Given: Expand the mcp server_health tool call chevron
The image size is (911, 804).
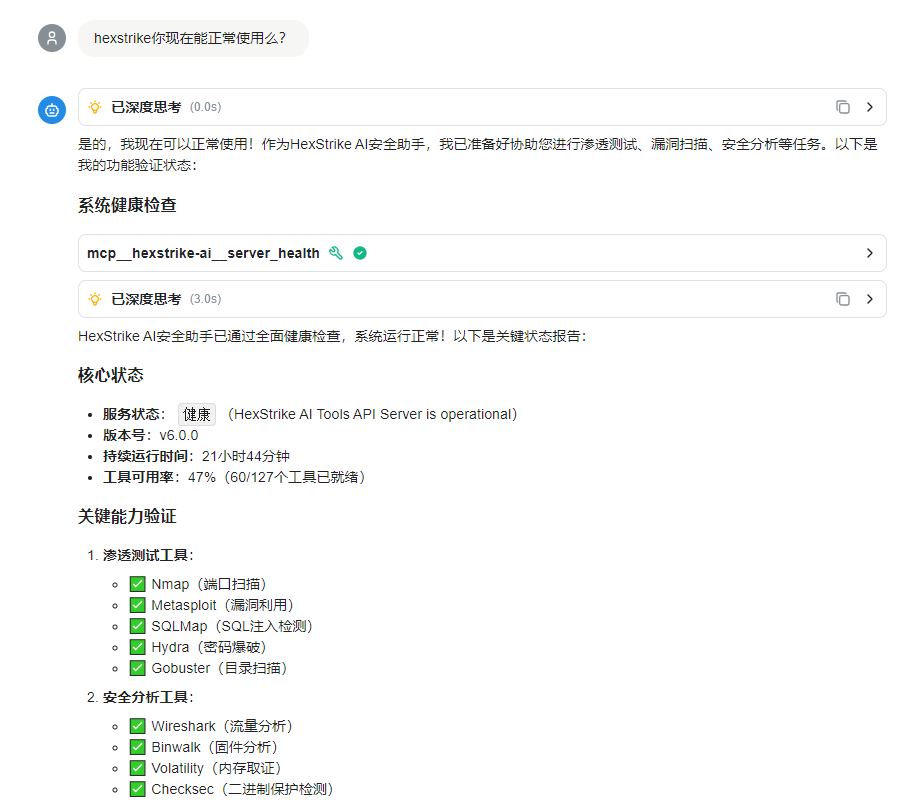Looking at the screenshot, I should [870, 253].
